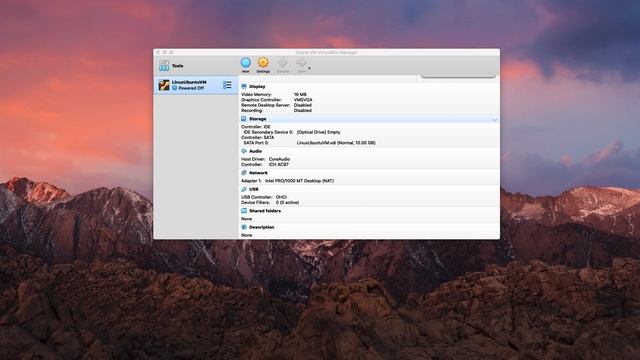Click the Tools label in sidebar
Screen dimensions: 640x360
178,66
